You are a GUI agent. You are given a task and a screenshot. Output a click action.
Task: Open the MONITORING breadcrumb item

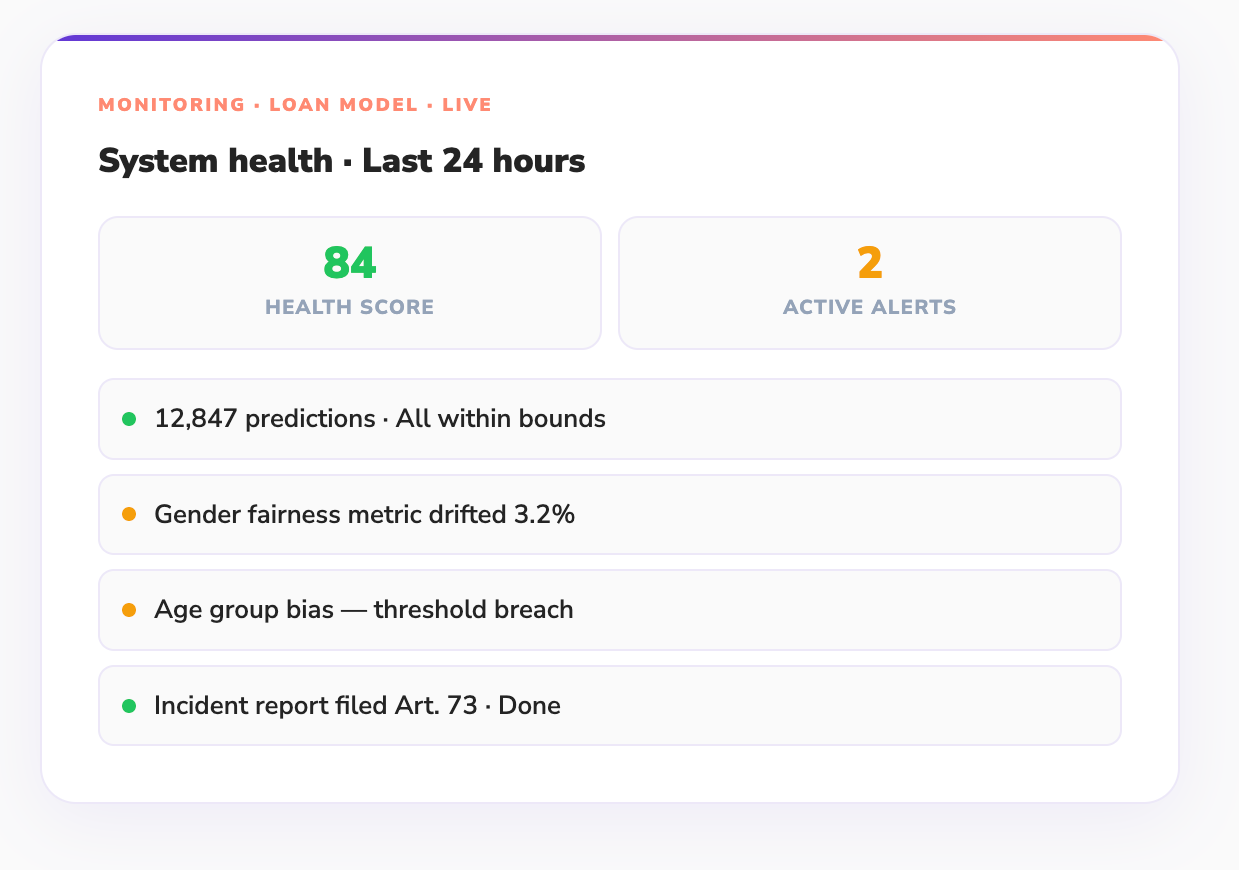click(170, 104)
